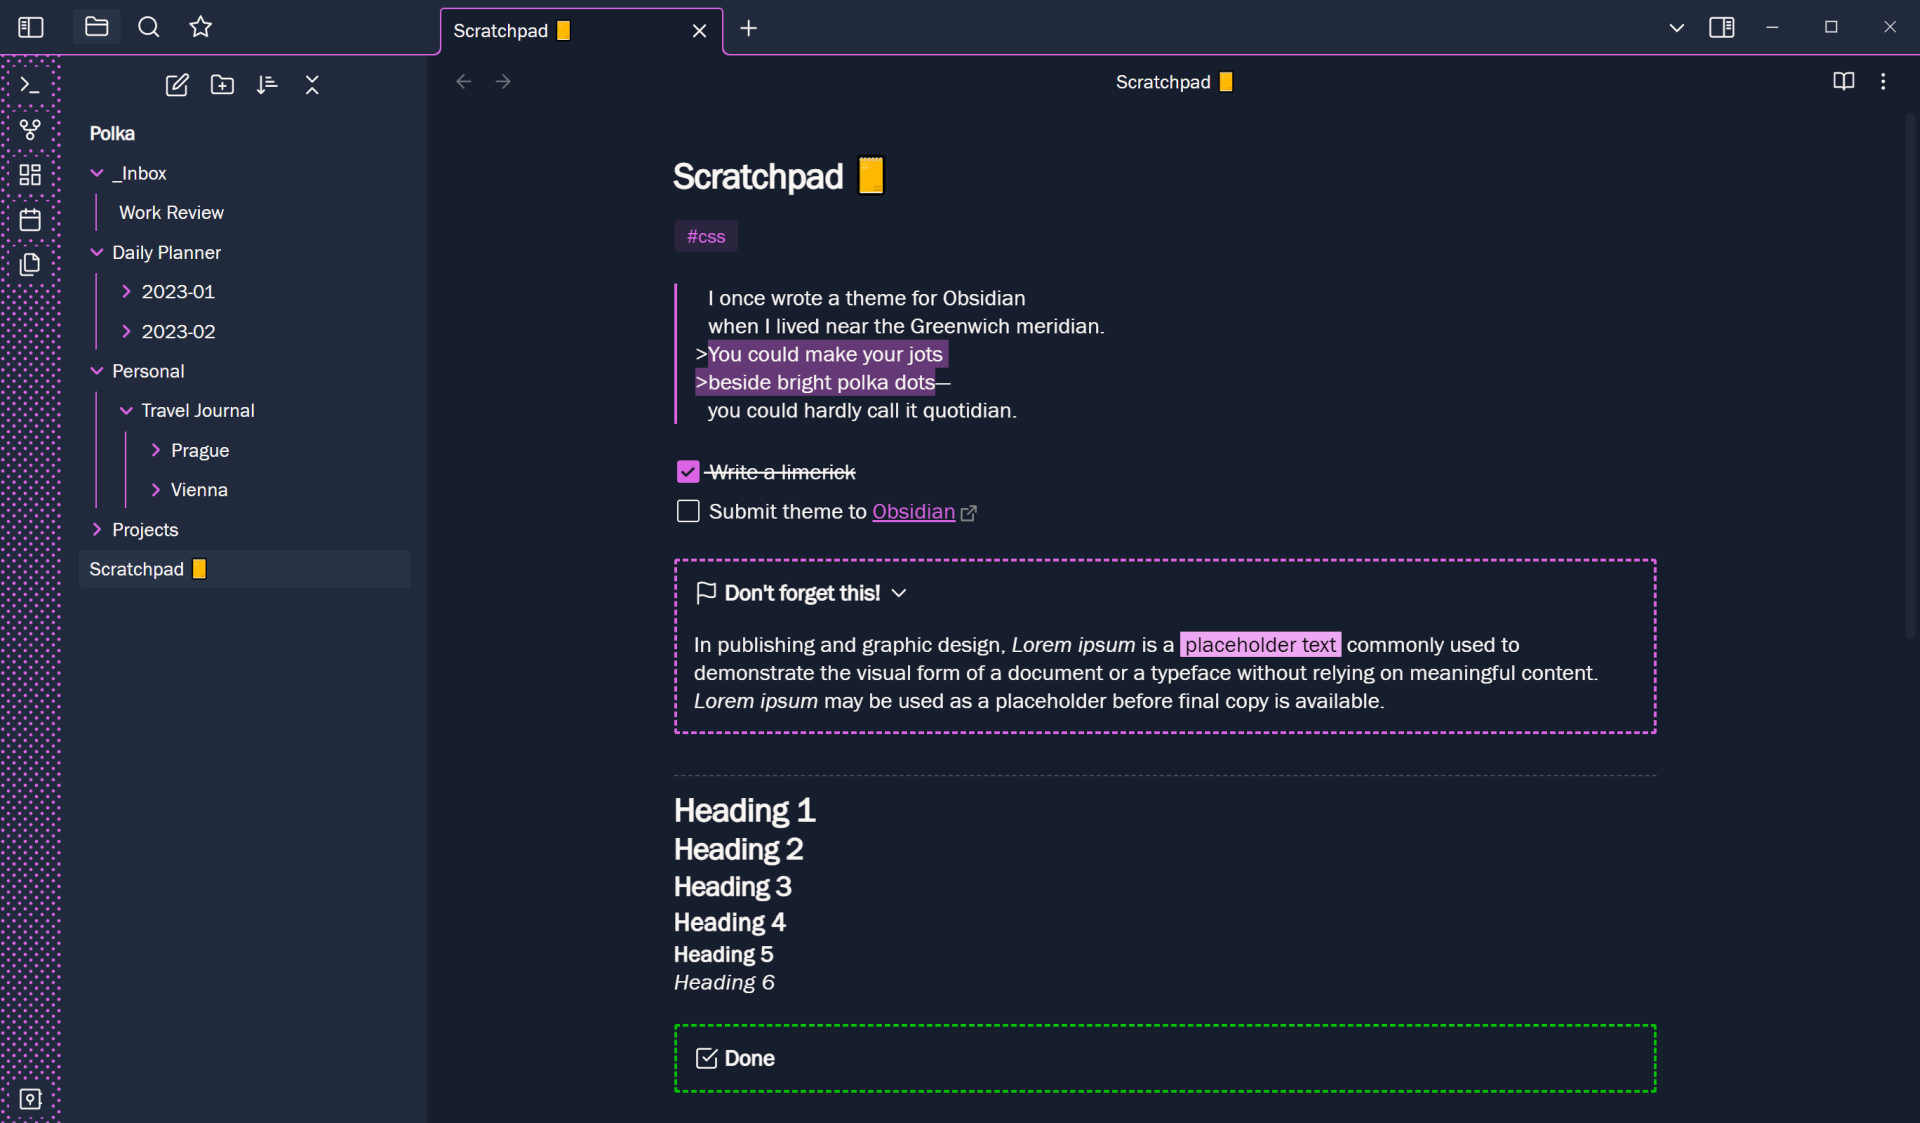Image resolution: width=1920 pixels, height=1123 pixels.
Task: Expand the 2023-01 folder chevron
Action: (x=126, y=292)
